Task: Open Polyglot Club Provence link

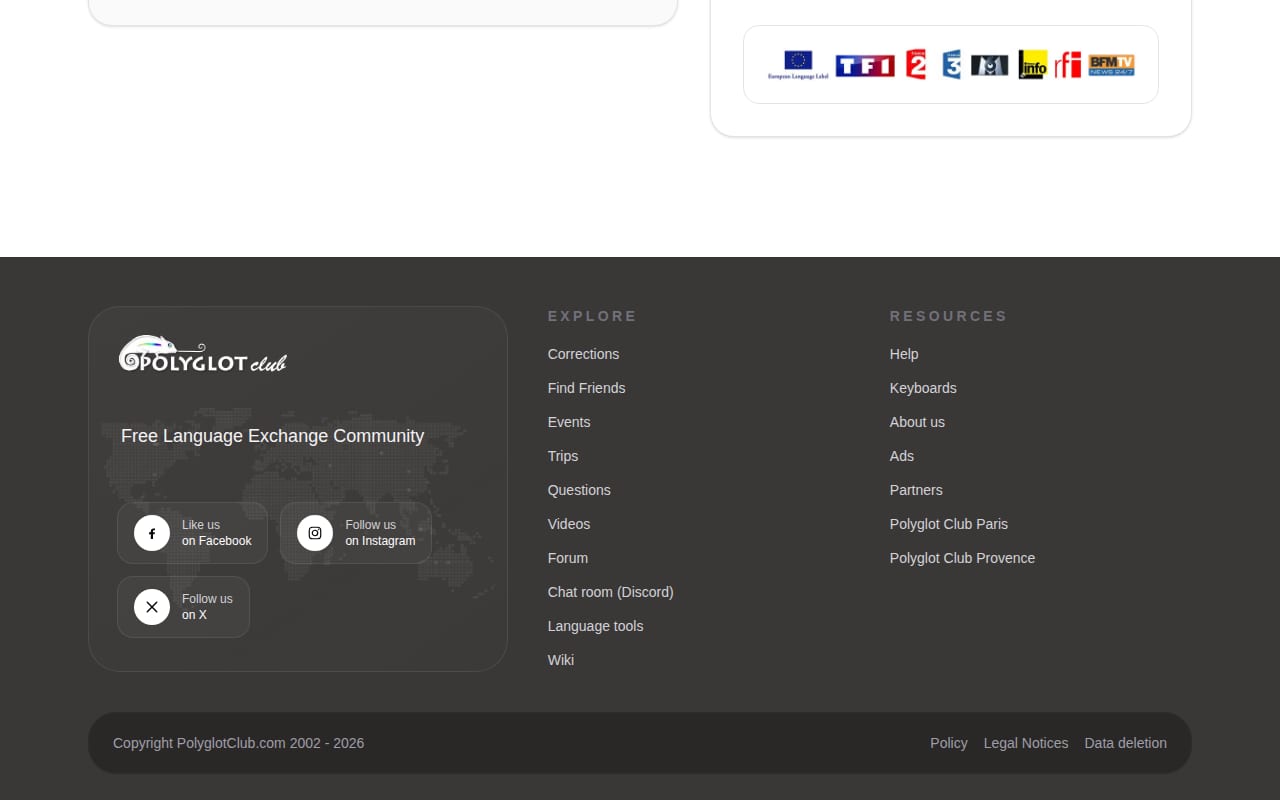Action: 962,558
